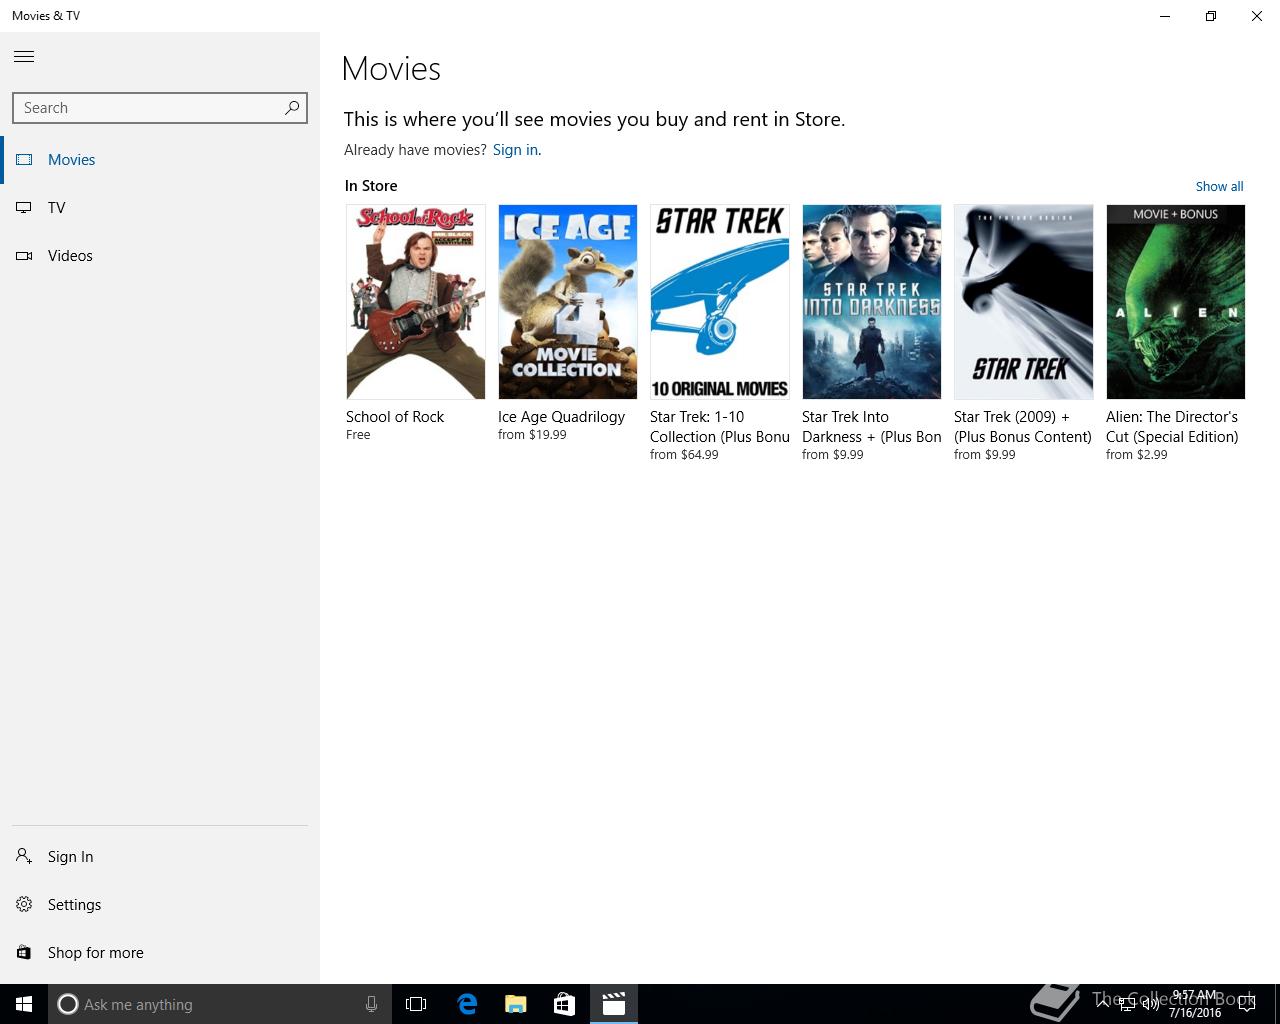Click the 'School of Rock' title text
Image resolution: width=1280 pixels, height=1024 pixels.
click(395, 417)
